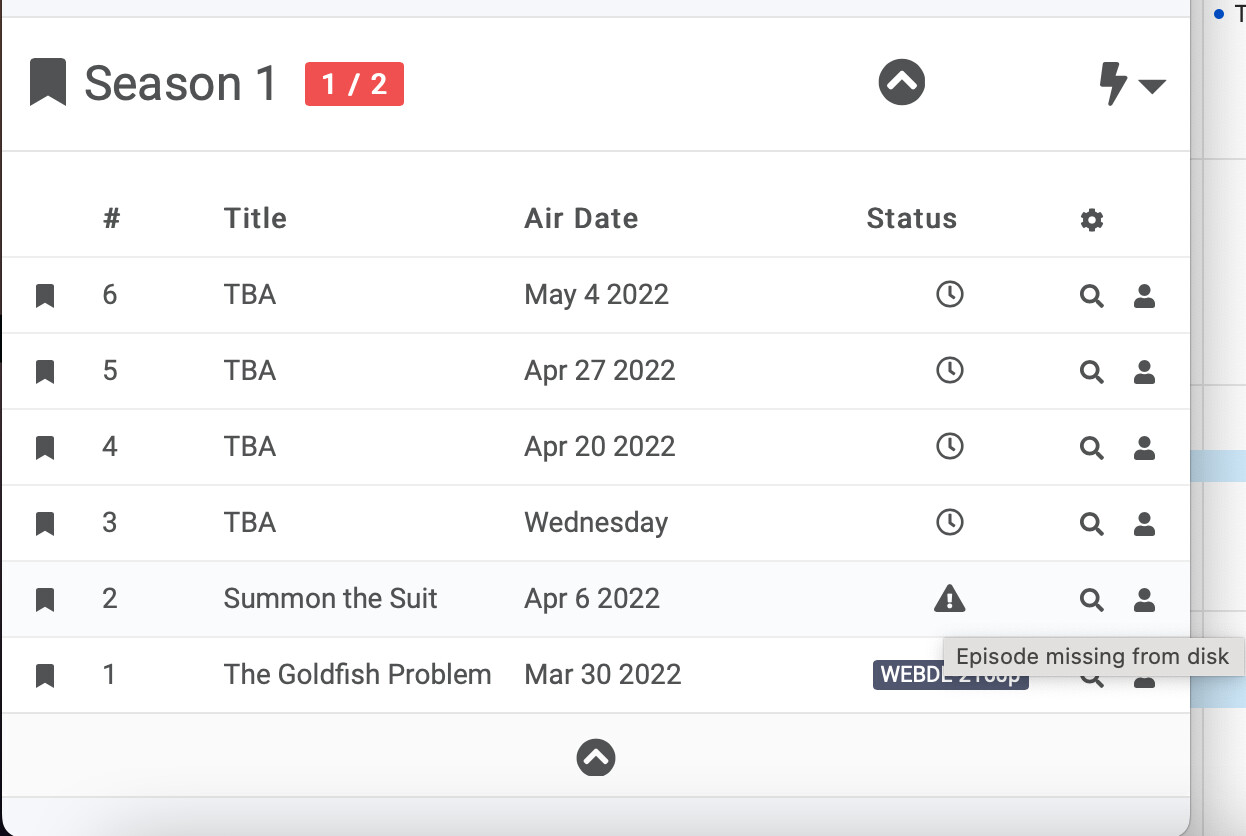Search for Summon the Suit episode
The height and width of the screenshot is (836, 1246).
pyautogui.click(x=1092, y=600)
